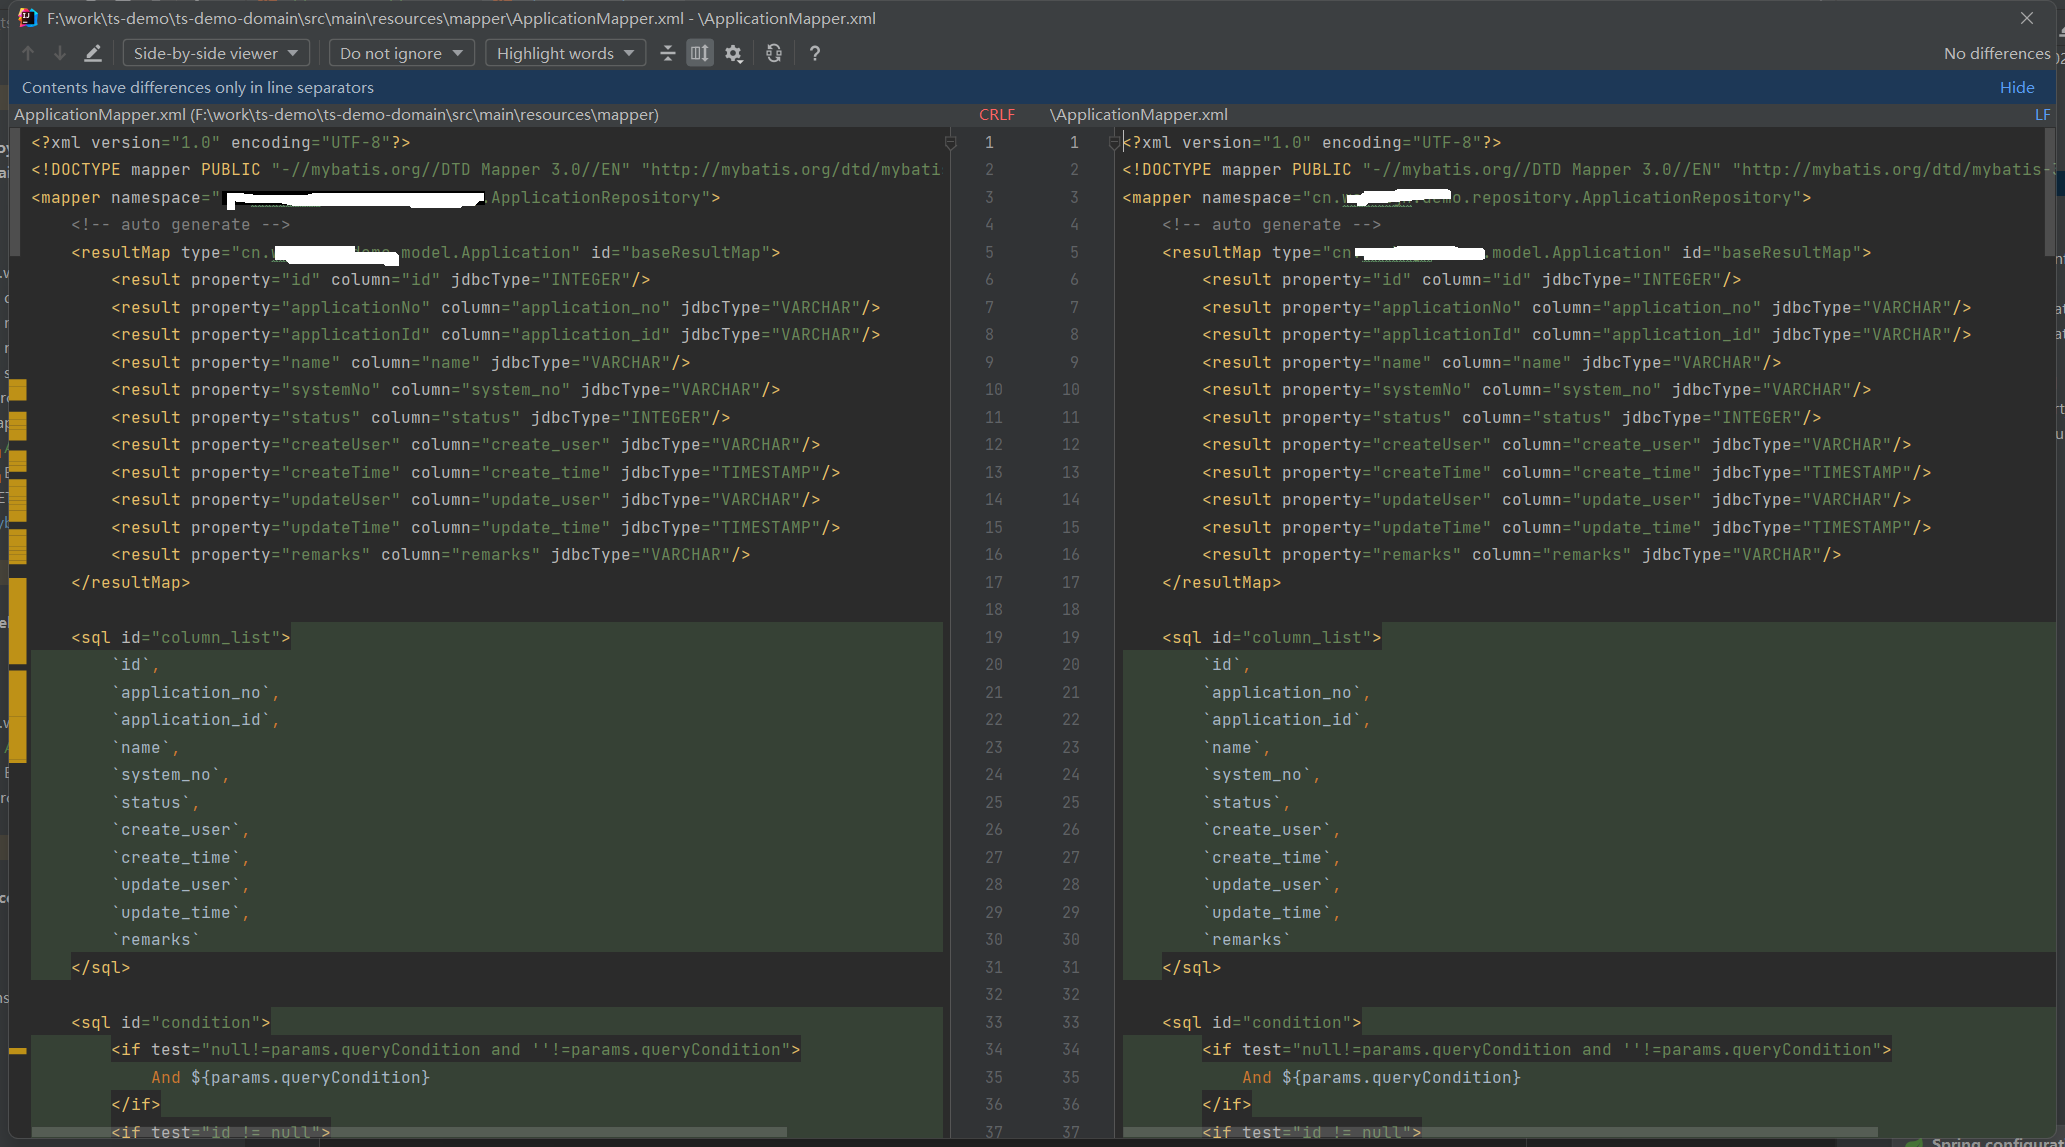2065x1147 pixels.
Task: Click the right pane line with property="updateUser"
Action: pyautogui.click(x=1557, y=500)
